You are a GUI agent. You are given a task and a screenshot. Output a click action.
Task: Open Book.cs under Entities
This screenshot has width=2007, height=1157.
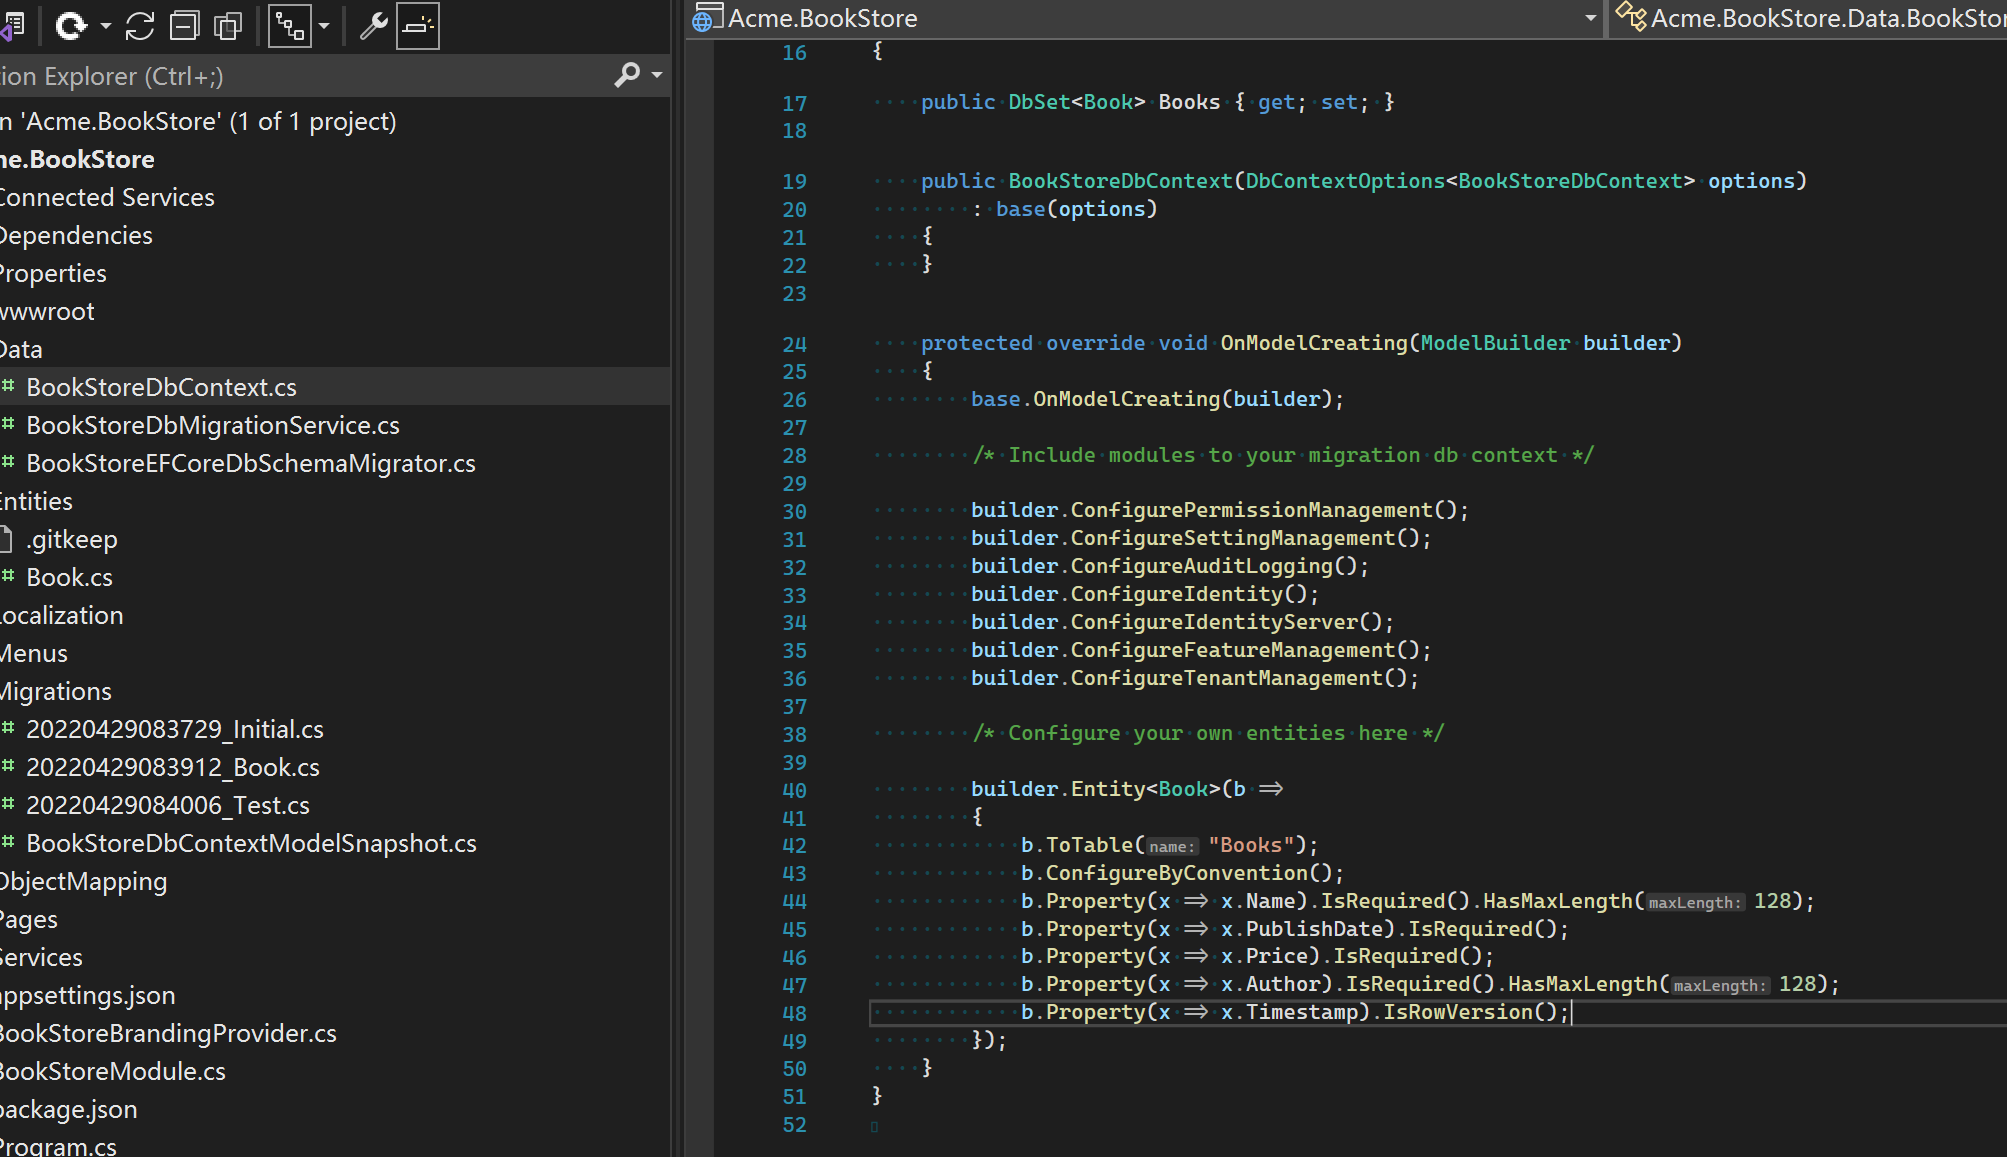click(x=69, y=577)
